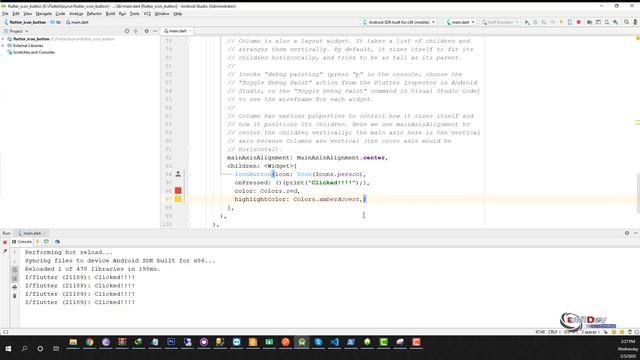Click the Project Structure icon in toolbar
Screen dimensions: 640x360
589,22
